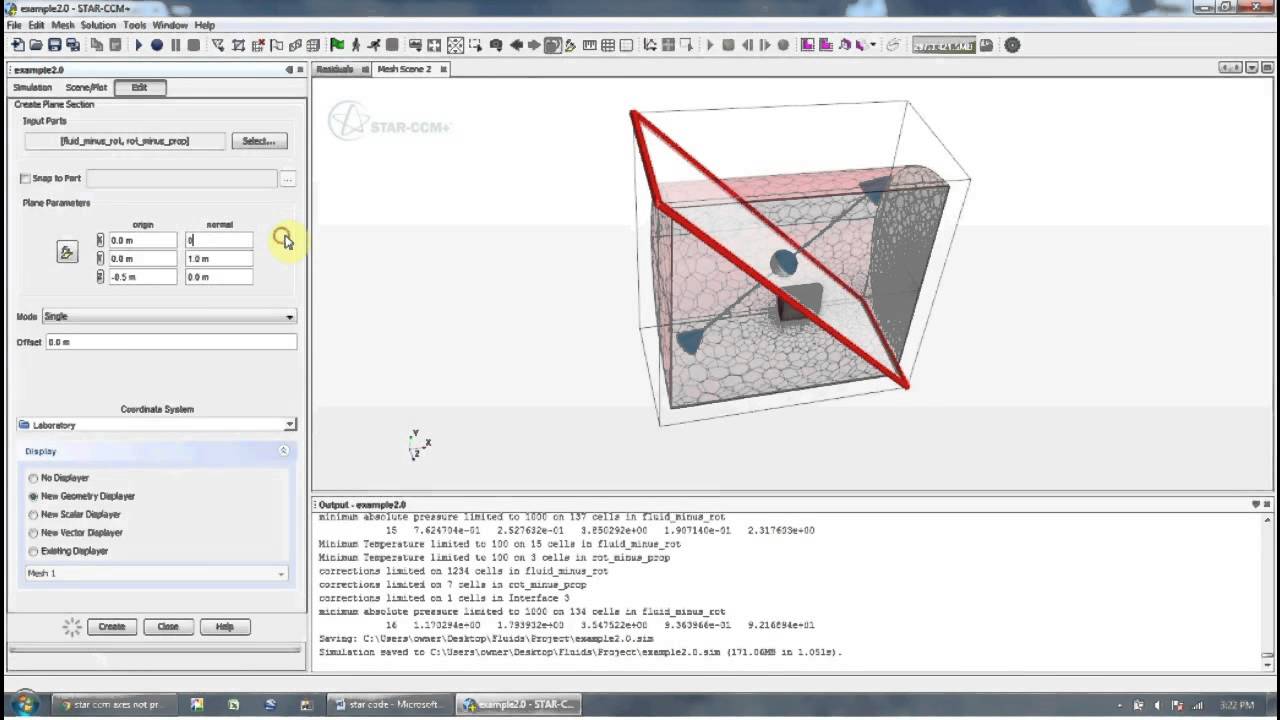
Task: Click the black gear icon in toolbar
Action: point(1012,45)
